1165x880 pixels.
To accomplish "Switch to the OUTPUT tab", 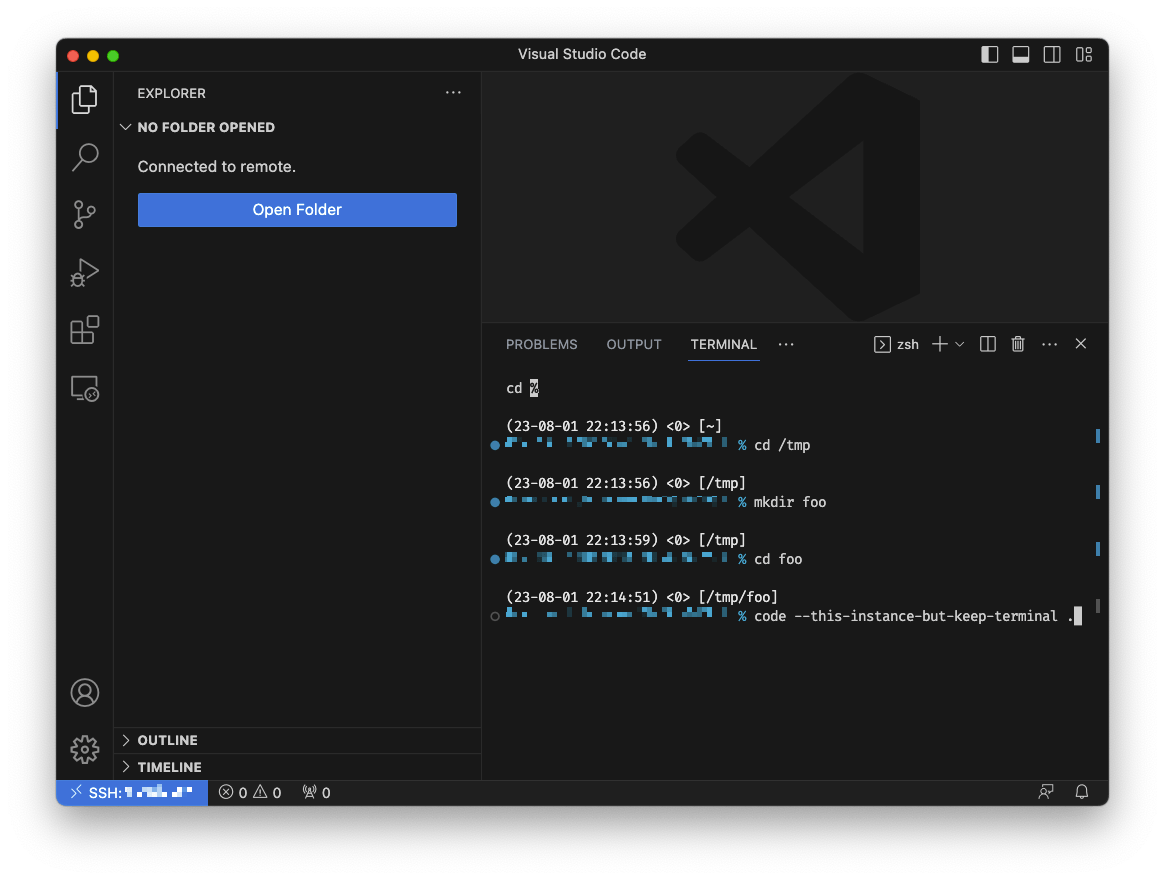I will point(634,344).
